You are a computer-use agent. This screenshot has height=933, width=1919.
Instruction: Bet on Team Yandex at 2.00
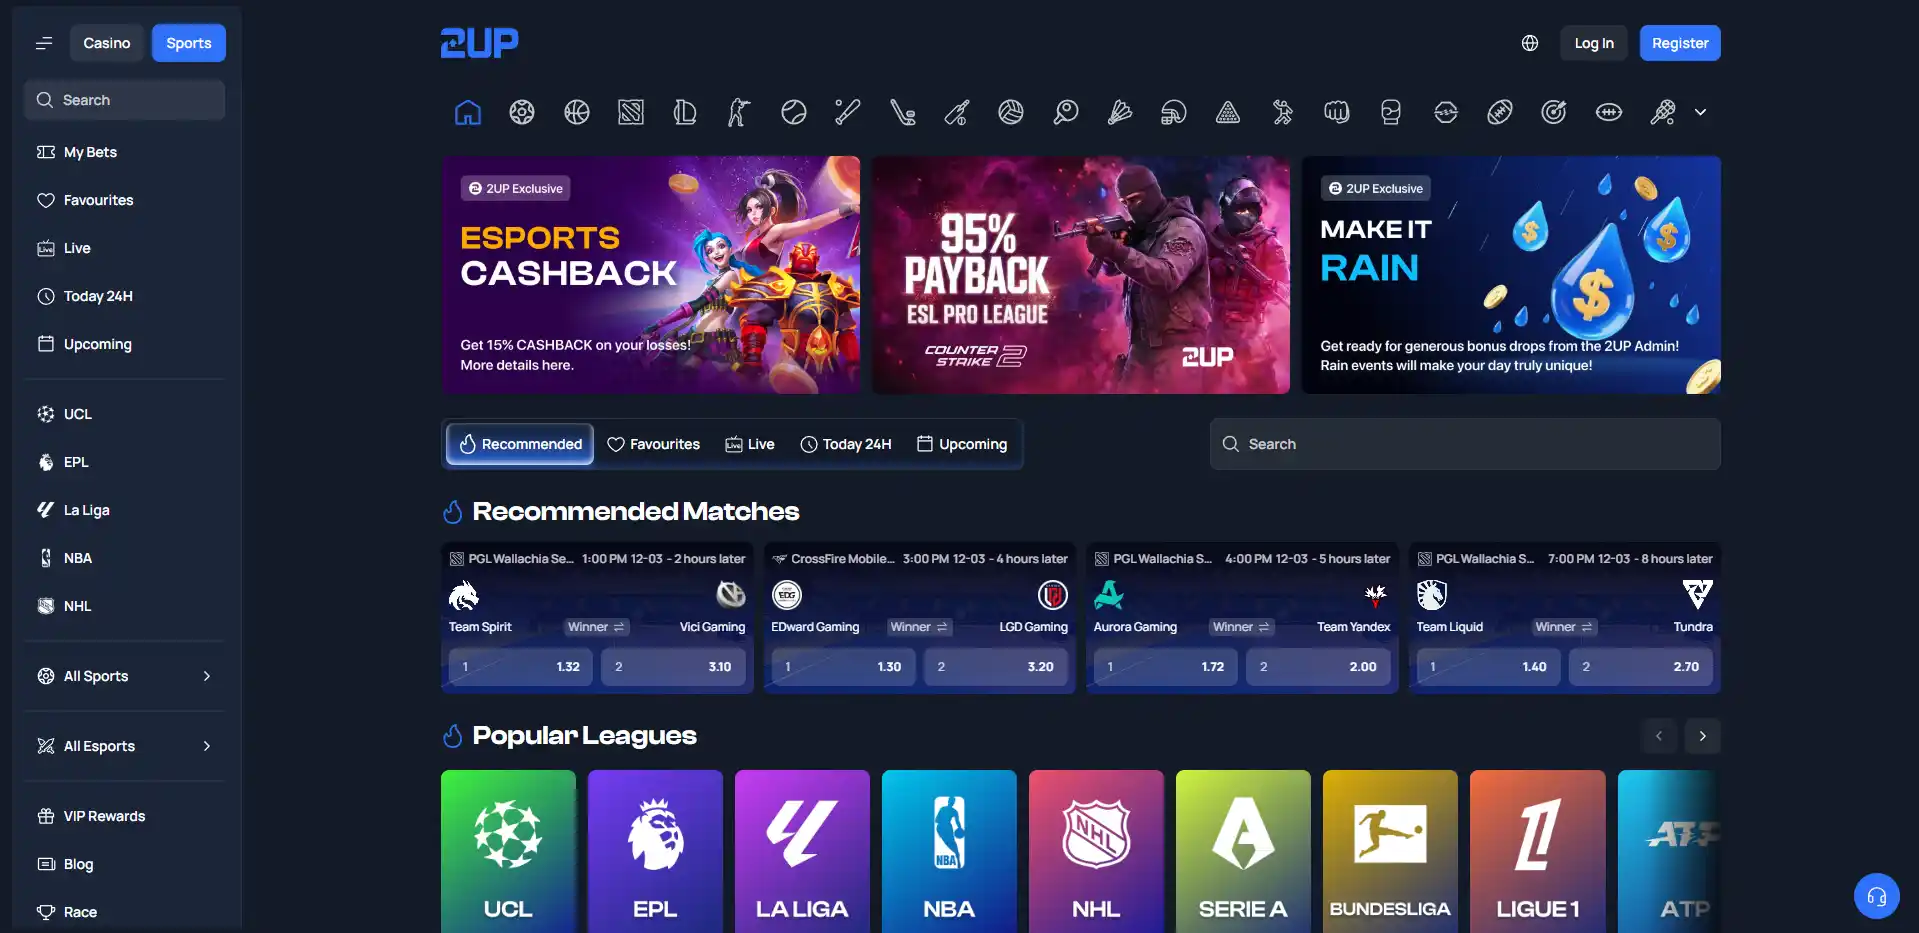pos(1318,666)
